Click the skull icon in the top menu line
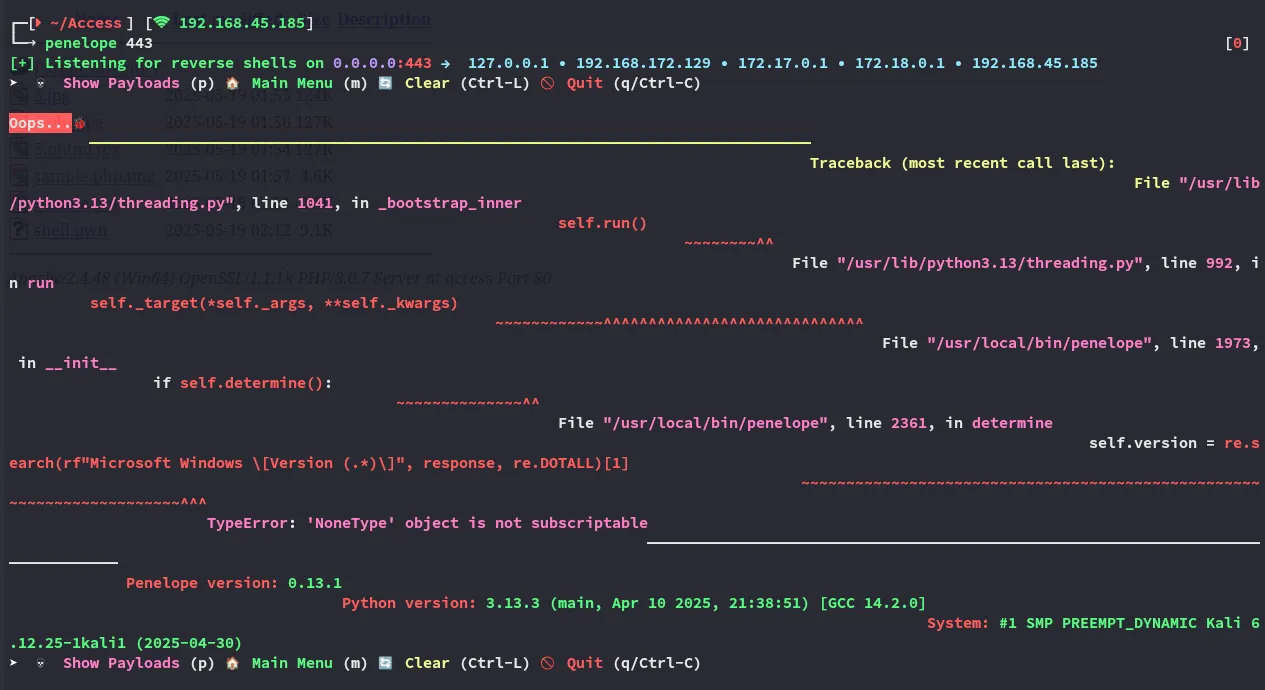Screen dimensions: 1265x690 [41, 83]
